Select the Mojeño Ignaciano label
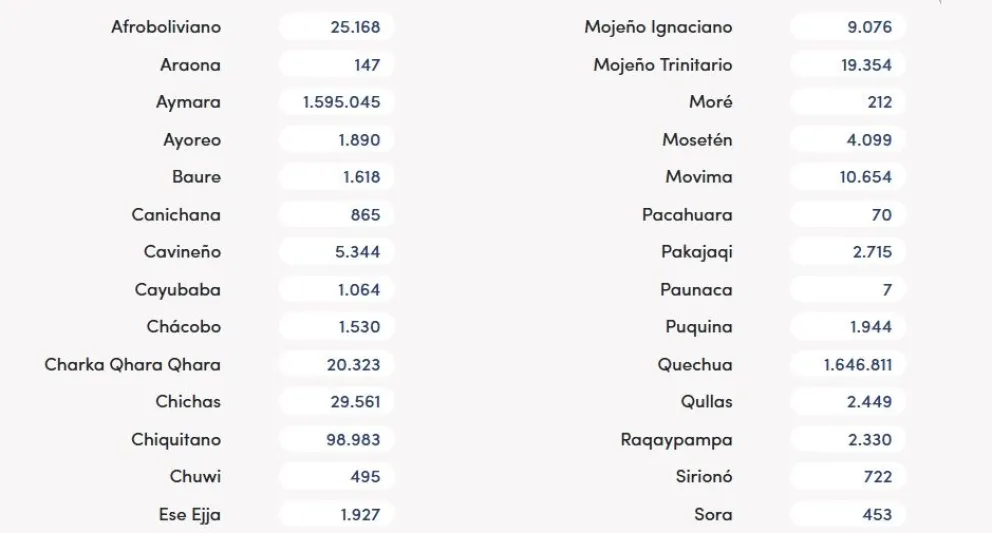The height and width of the screenshot is (533, 992). (658, 27)
